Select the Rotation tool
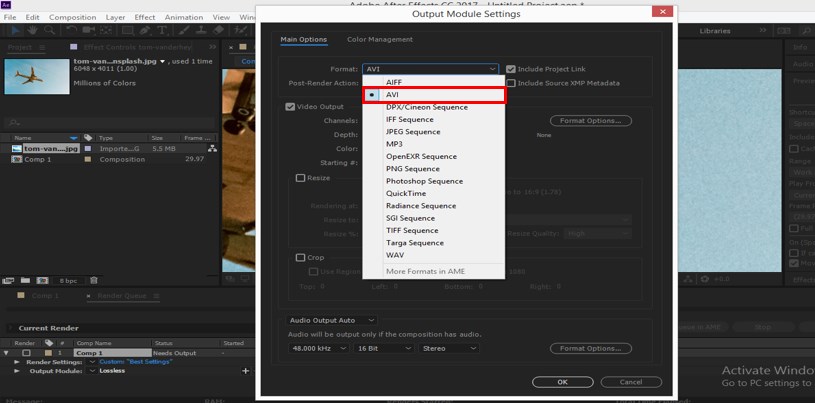The width and height of the screenshot is (815, 404). coord(72,30)
